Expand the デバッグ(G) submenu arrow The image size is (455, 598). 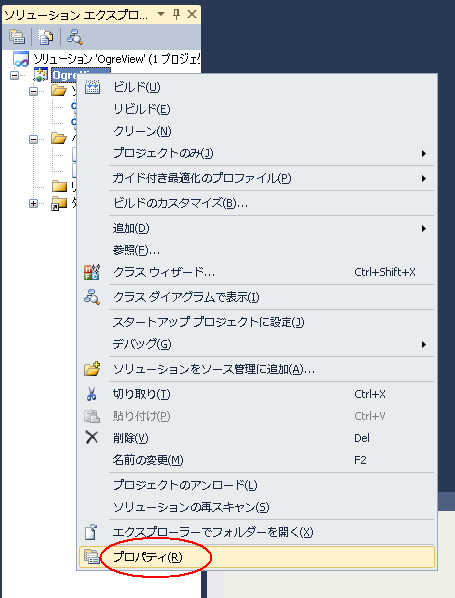point(424,344)
